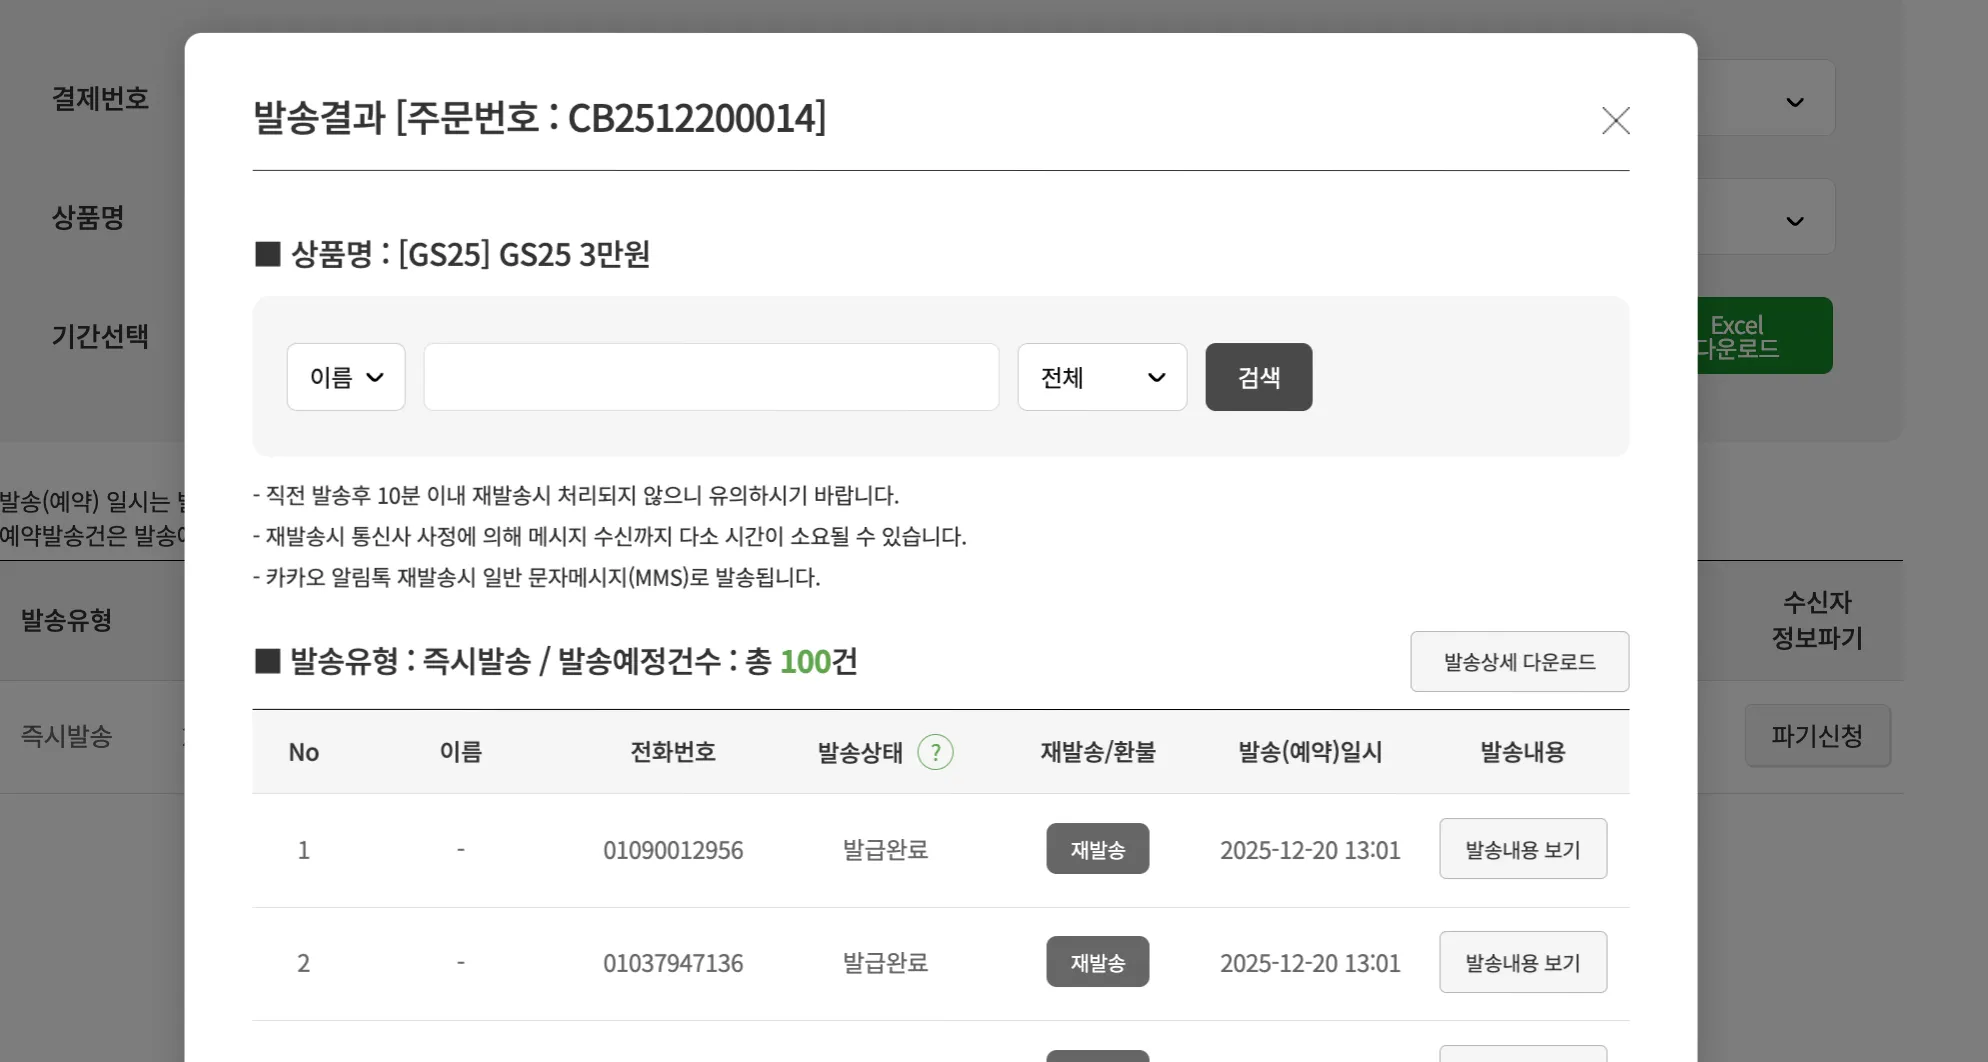
Task: Expand the top-right background dropdown chevron
Action: (1795, 102)
